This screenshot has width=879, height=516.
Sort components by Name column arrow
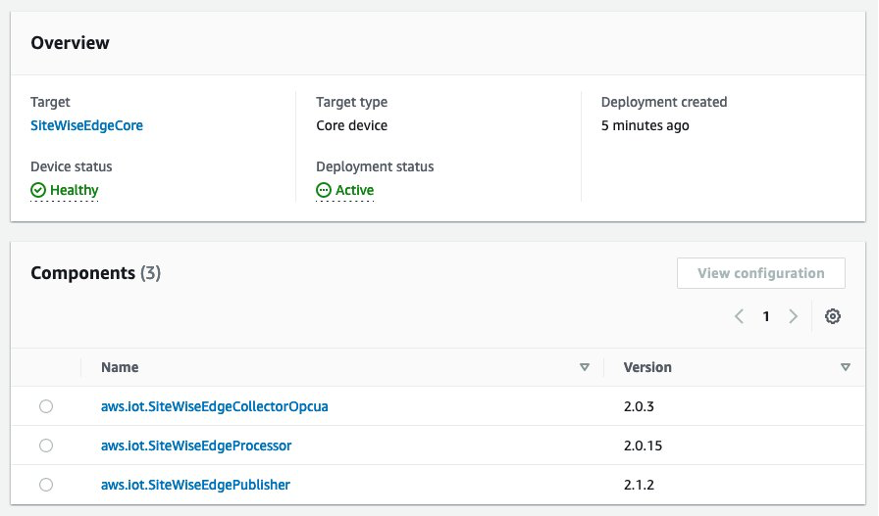(585, 368)
